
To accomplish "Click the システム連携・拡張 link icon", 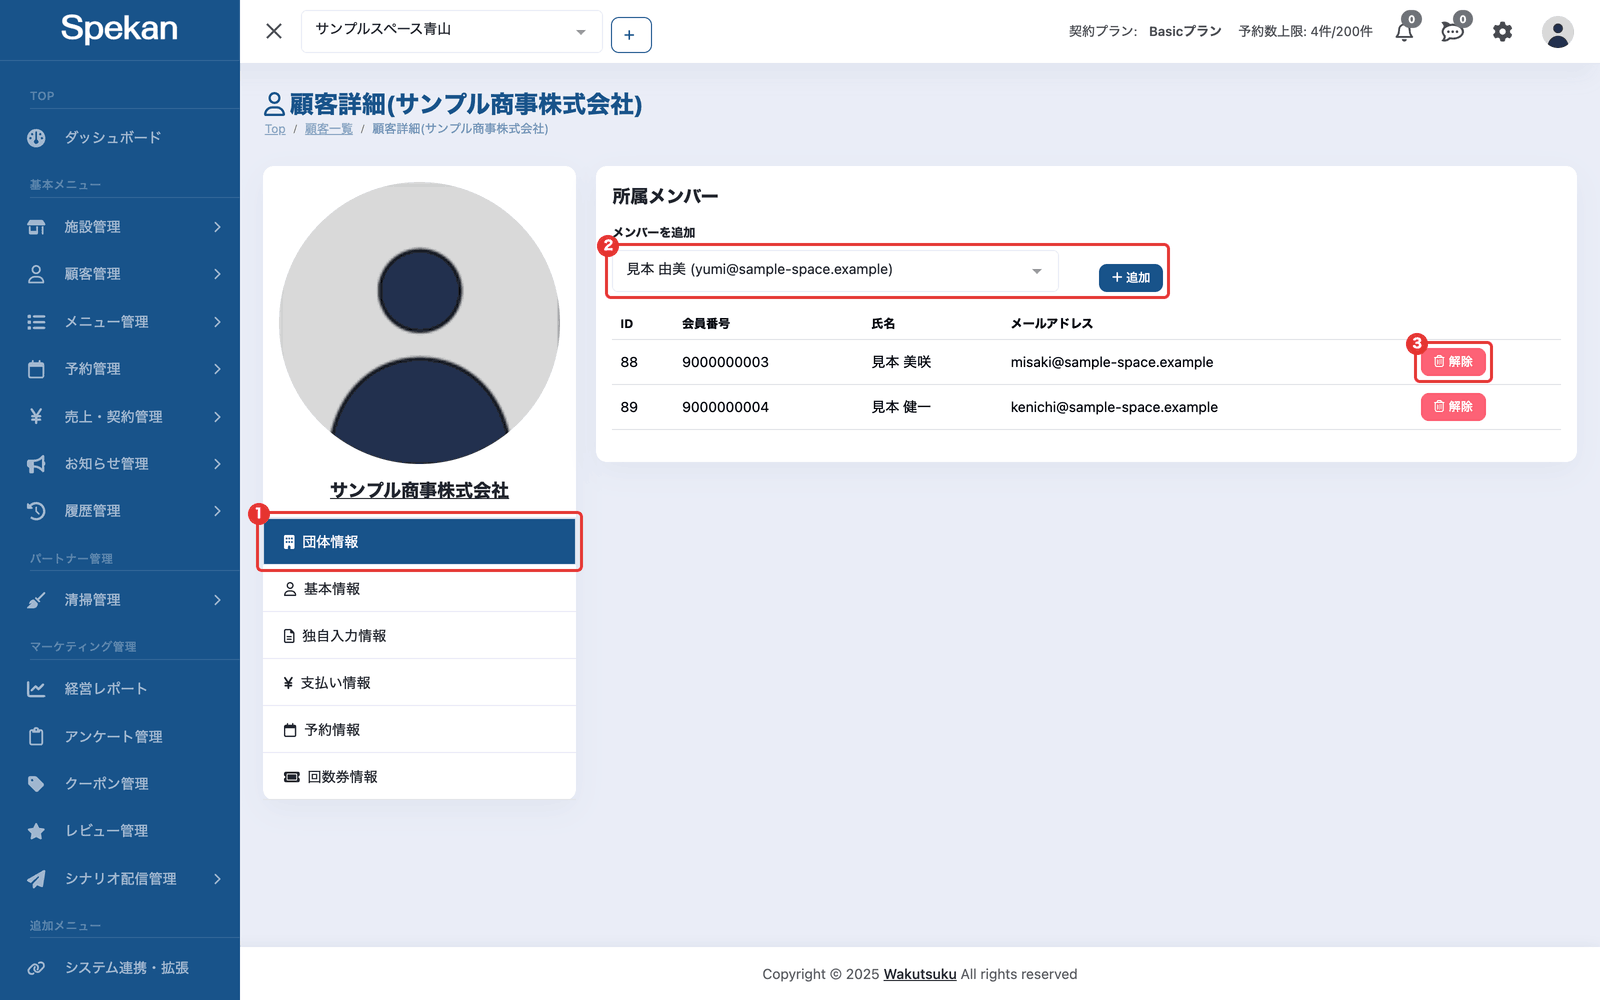I will click(x=36, y=968).
